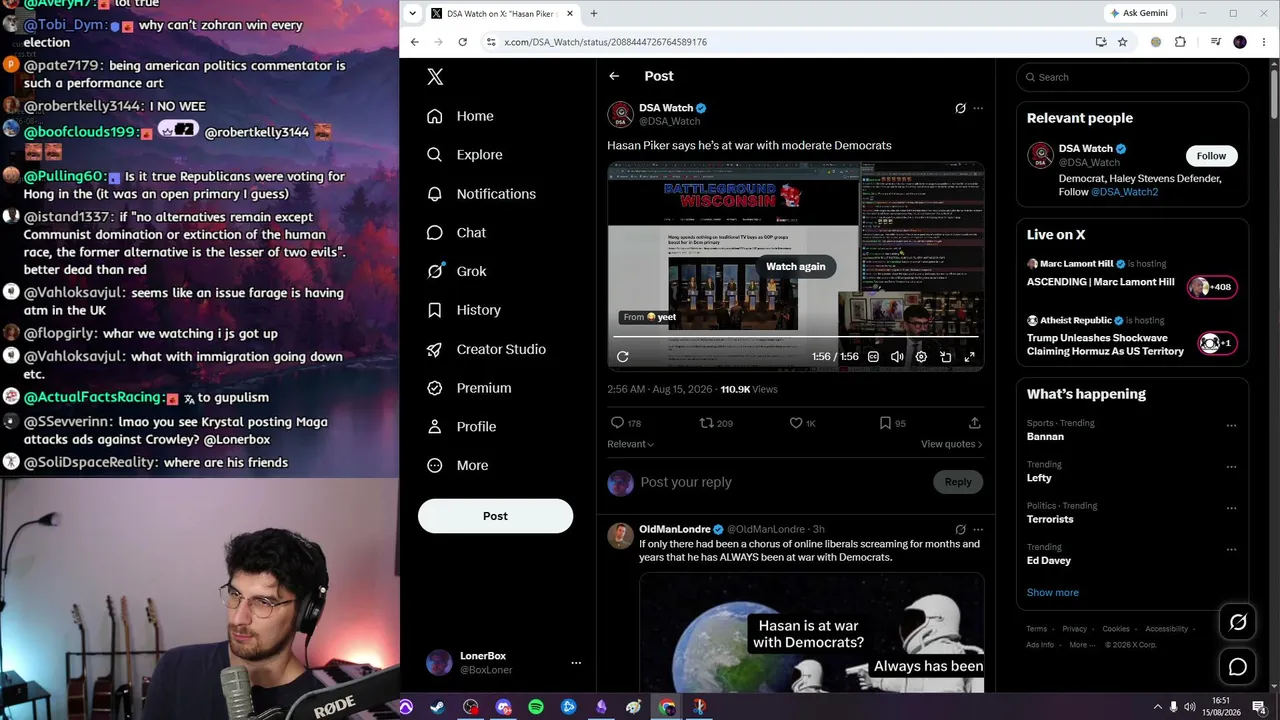Click Watch again on the video
Image resolution: width=1280 pixels, height=720 pixels.
point(796,266)
